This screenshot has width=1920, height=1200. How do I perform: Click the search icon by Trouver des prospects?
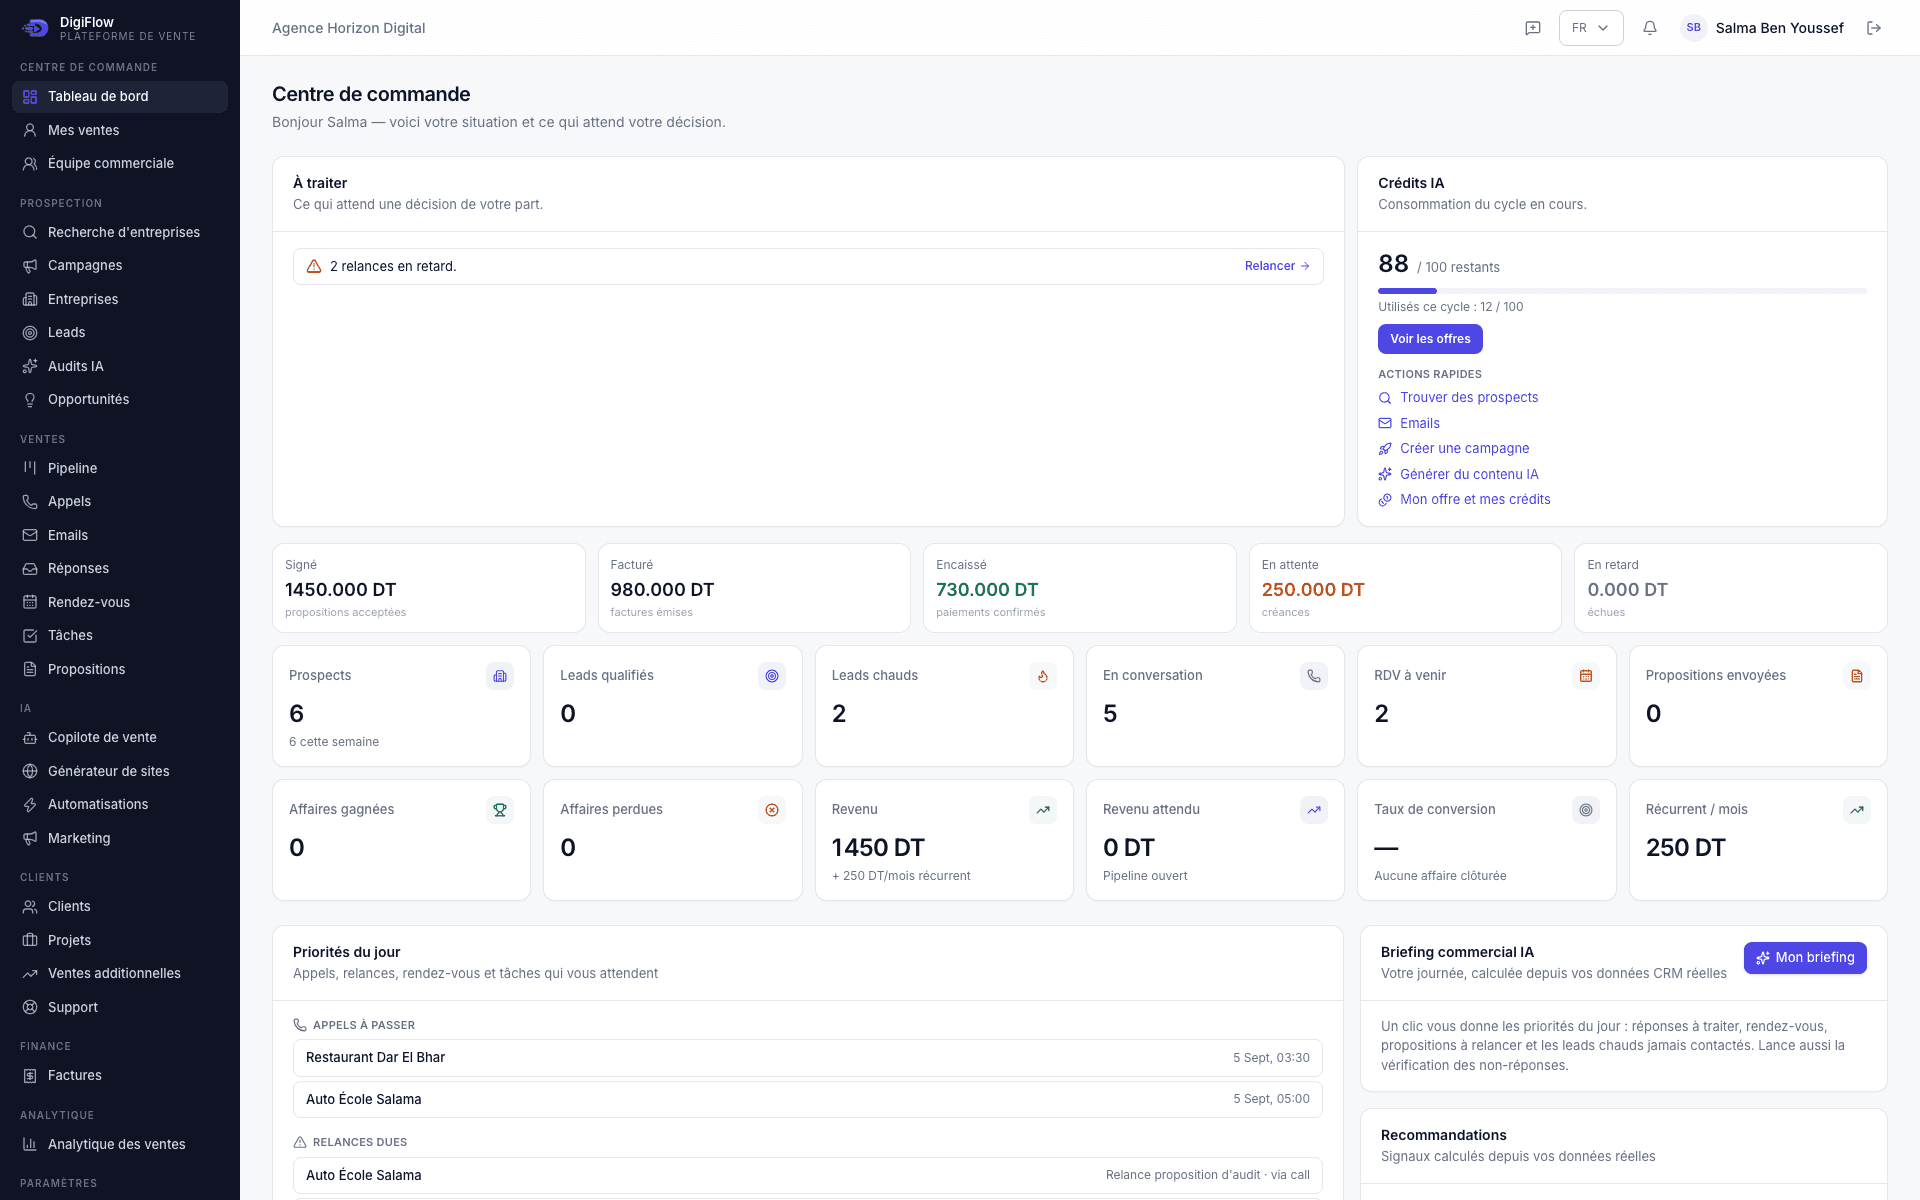click(1385, 398)
